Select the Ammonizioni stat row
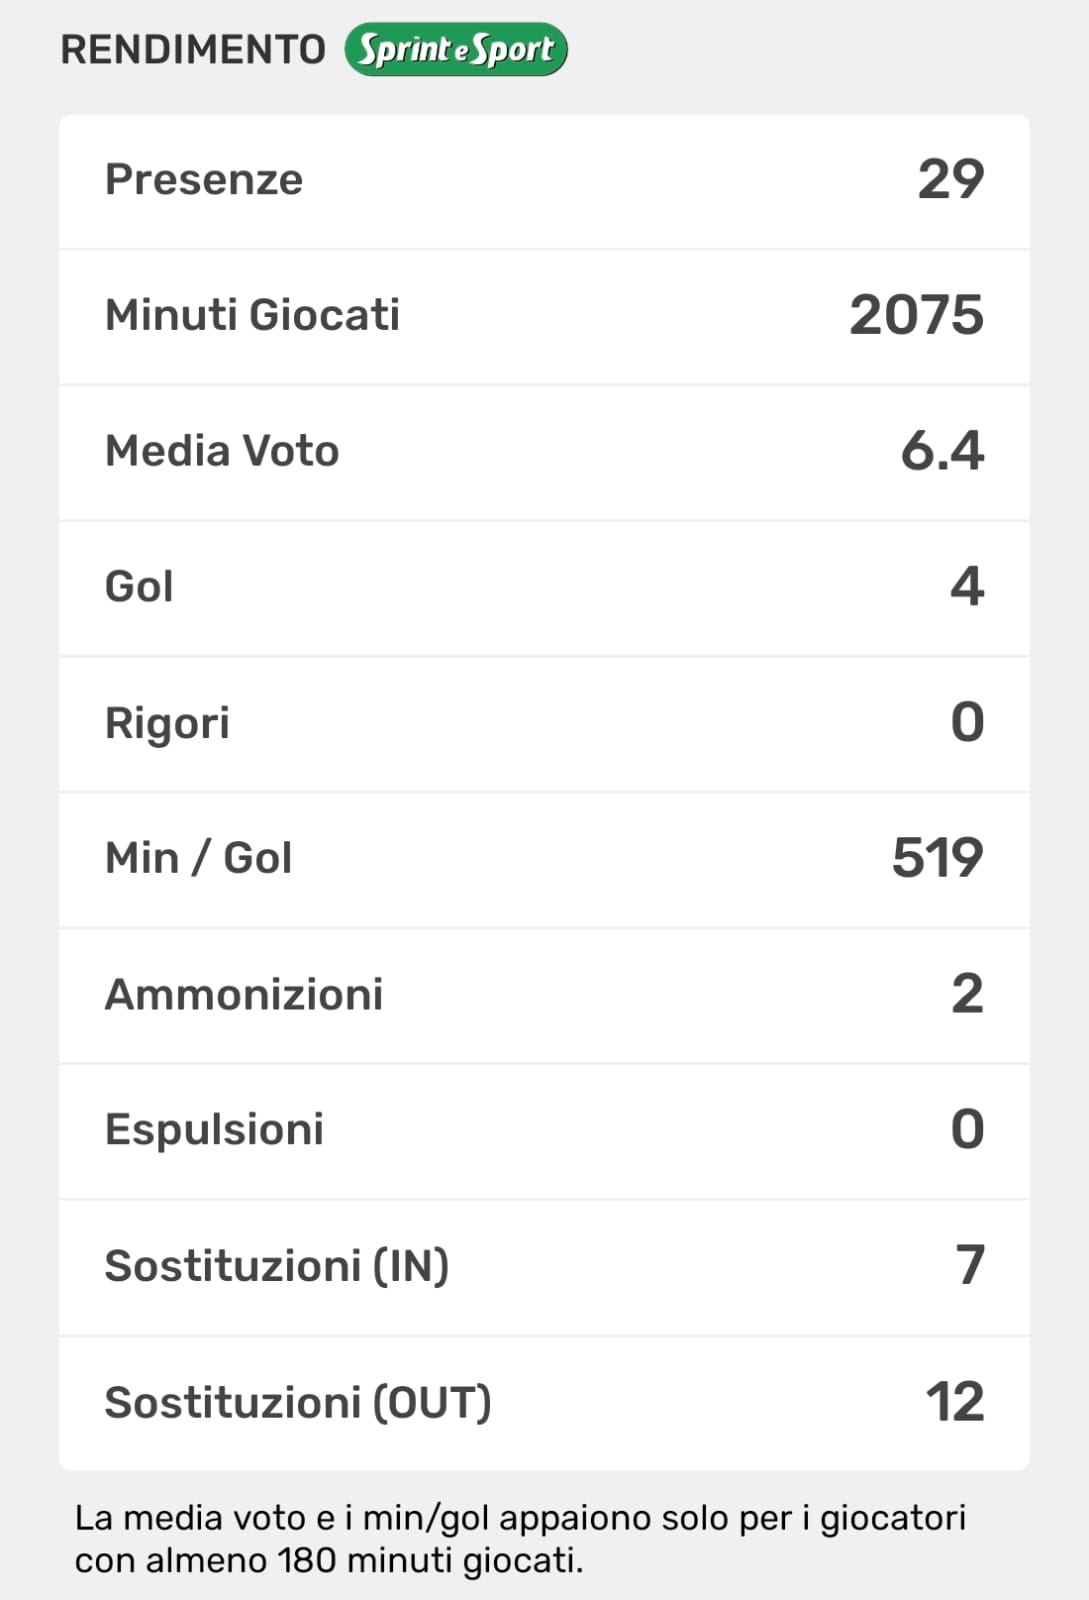The image size is (1089, 1600). click(x=544, y=995)
